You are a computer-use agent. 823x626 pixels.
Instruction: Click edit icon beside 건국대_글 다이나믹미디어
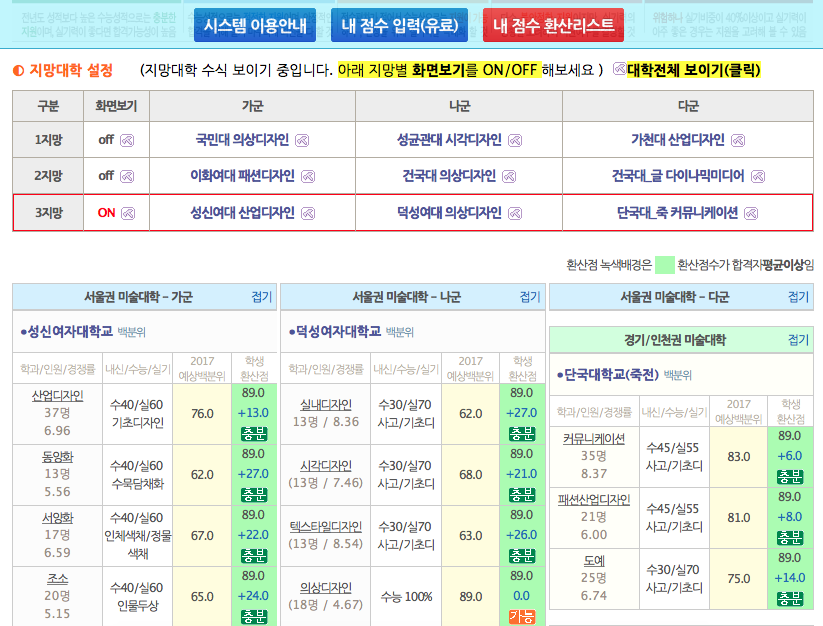pos(758,176)
